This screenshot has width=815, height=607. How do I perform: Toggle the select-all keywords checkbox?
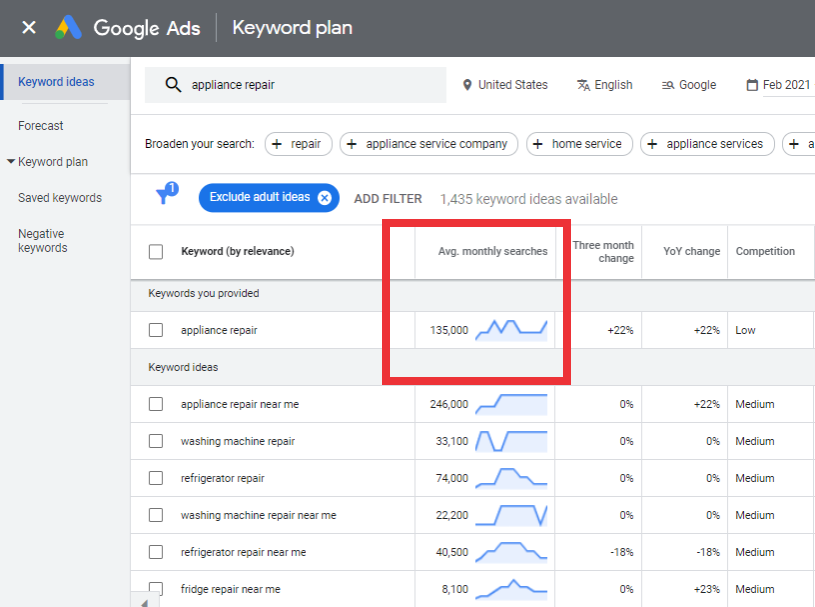tap(156, 252)
